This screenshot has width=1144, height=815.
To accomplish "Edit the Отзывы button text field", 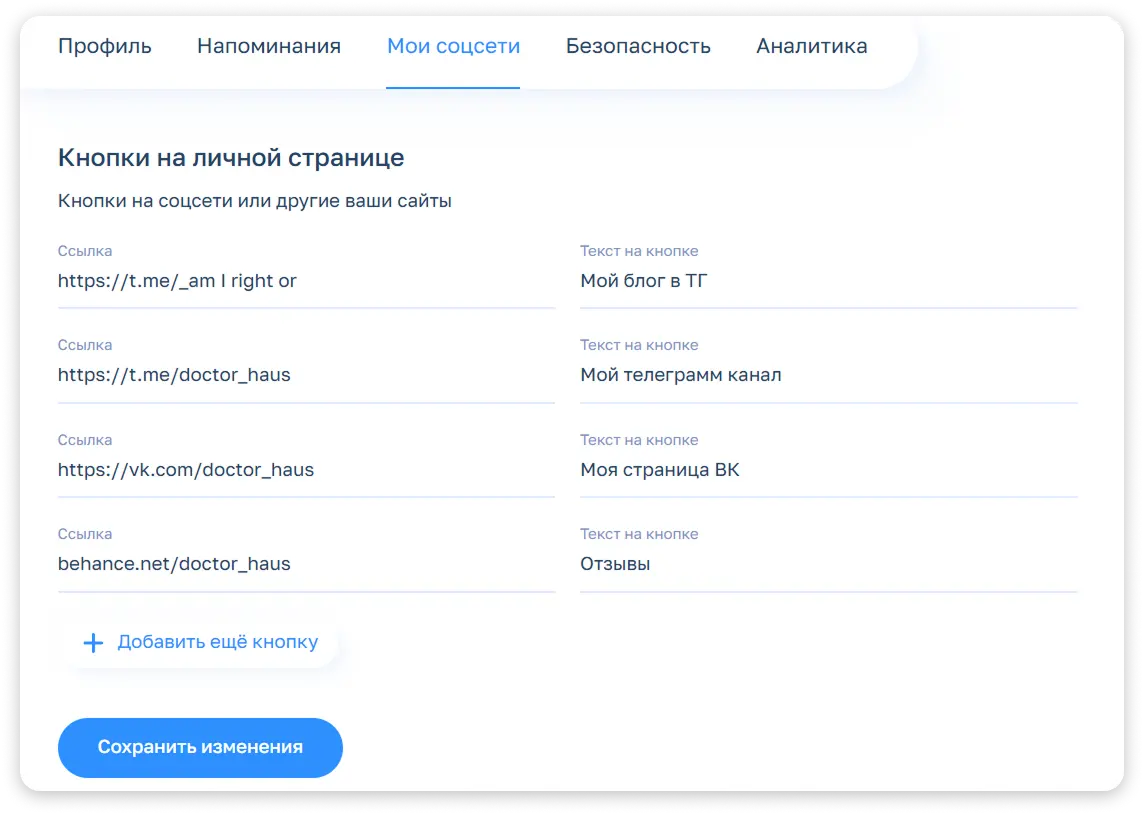I will coord(828,564).
